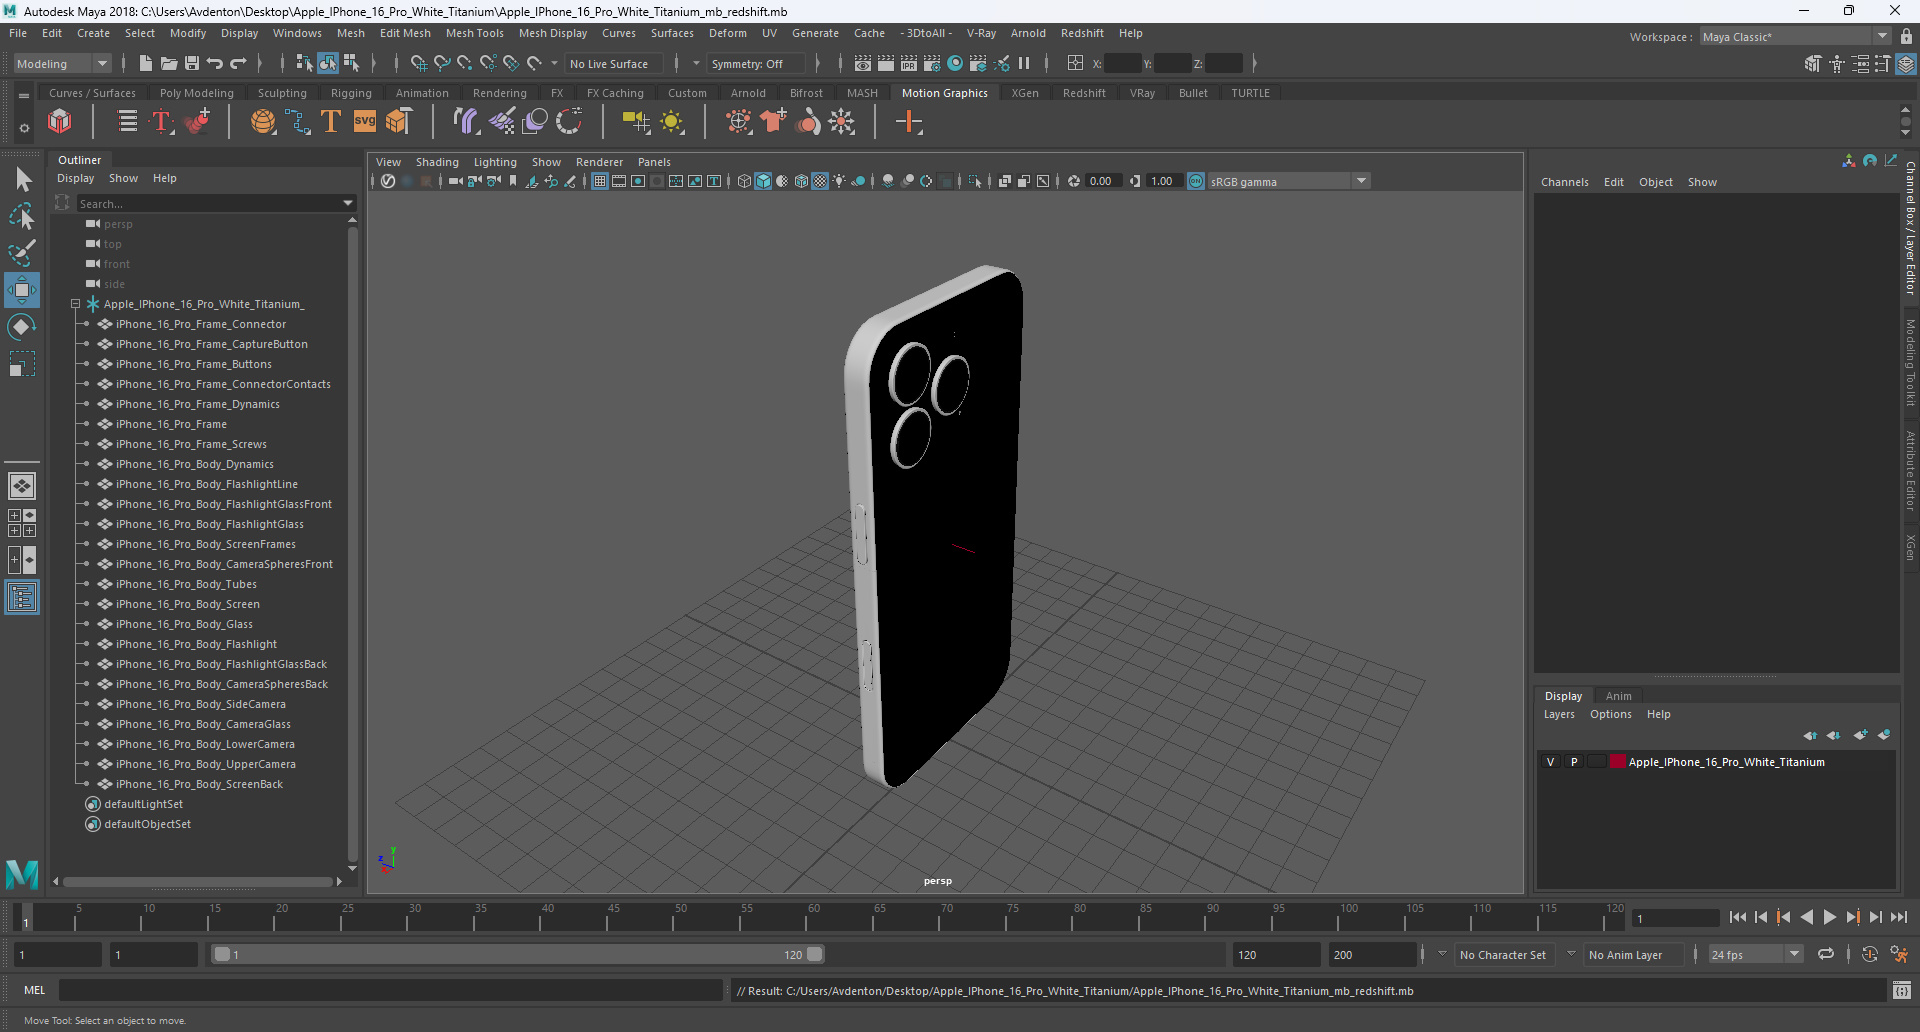Switch to the XGen shelf tab

(x=1024, y=93)
